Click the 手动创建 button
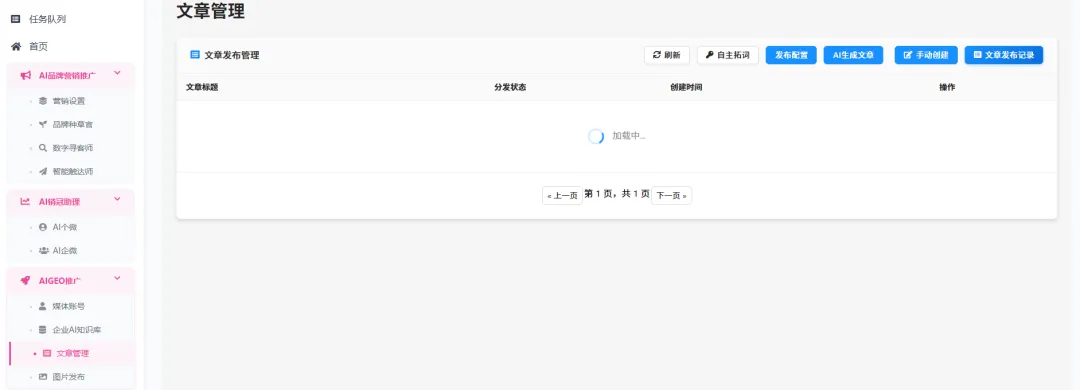 [926, 55]
